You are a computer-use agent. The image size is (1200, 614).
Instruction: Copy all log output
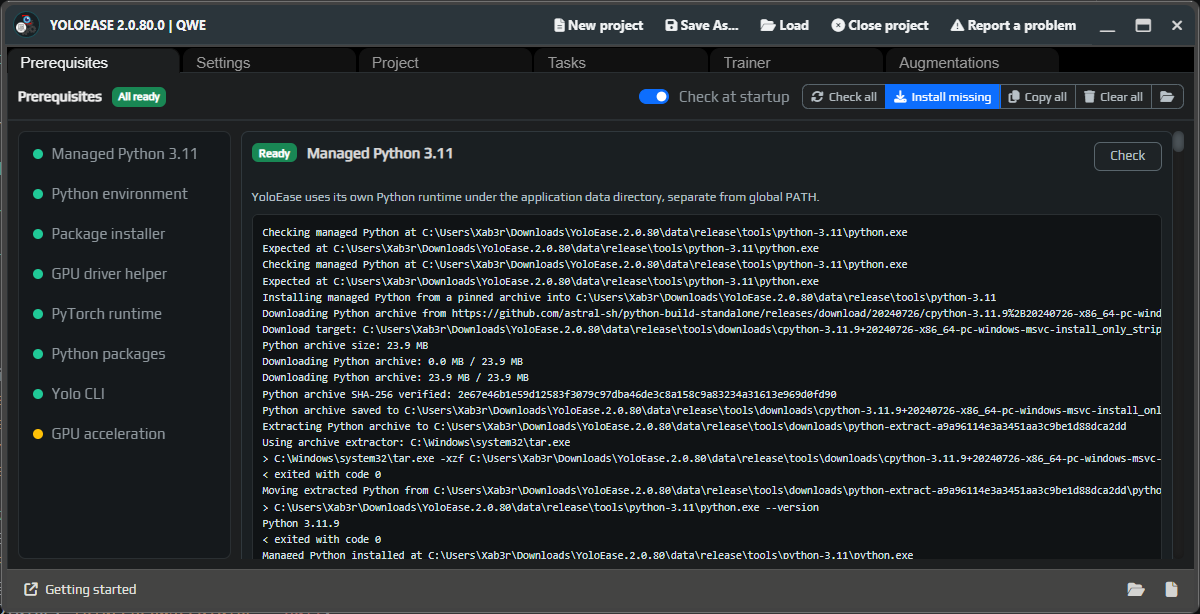pos(1038,97)
